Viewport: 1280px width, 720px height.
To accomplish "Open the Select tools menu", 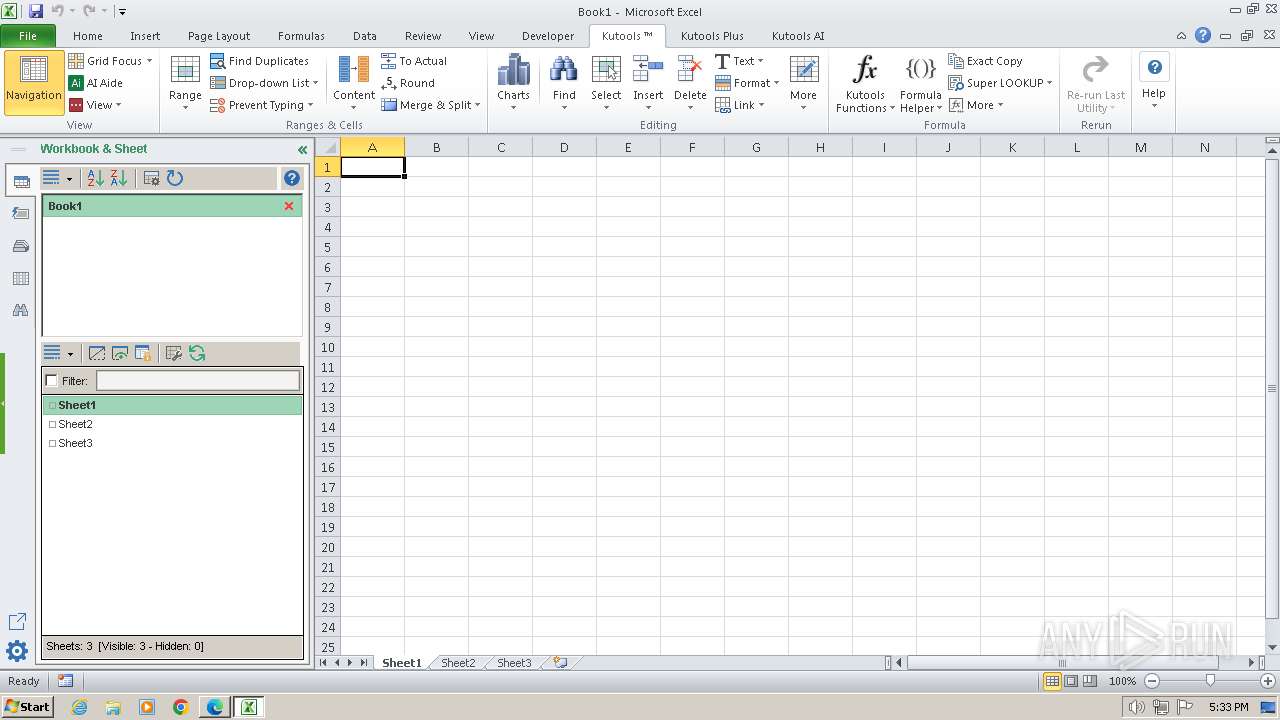I will point(606,82).
